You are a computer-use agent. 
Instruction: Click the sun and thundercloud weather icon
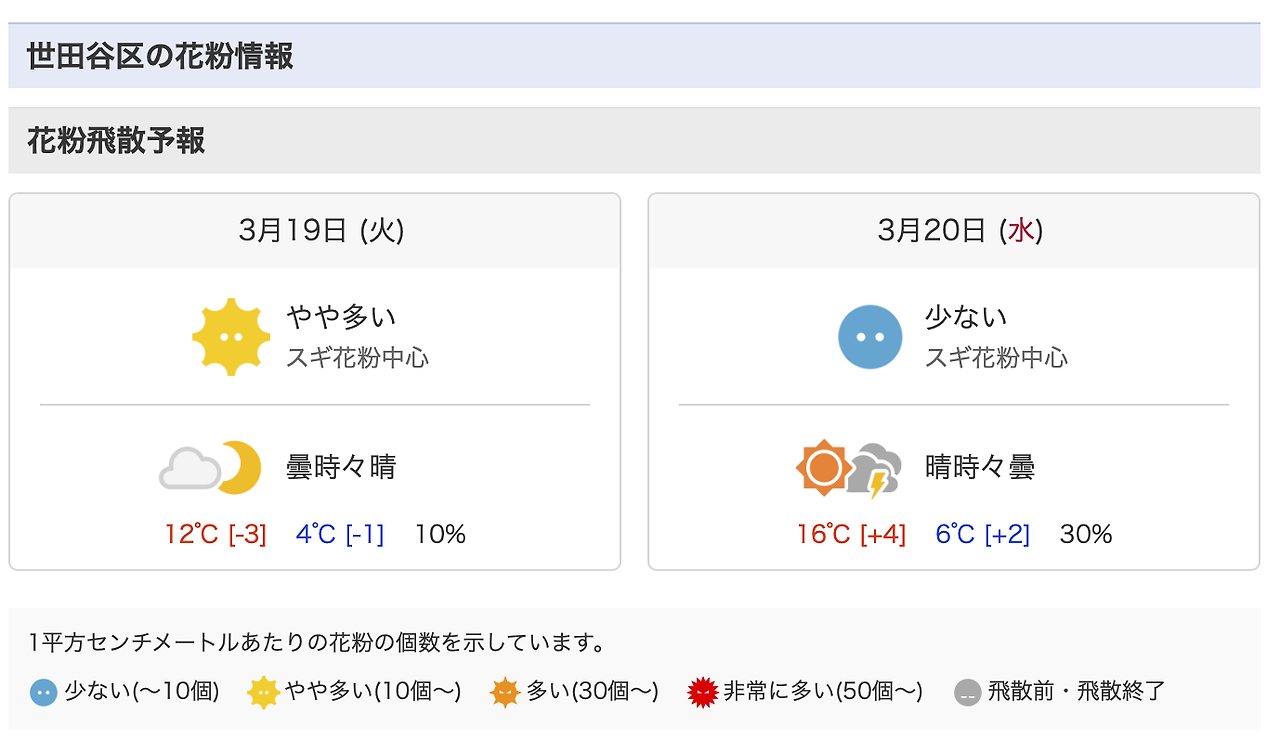point(849,468)
